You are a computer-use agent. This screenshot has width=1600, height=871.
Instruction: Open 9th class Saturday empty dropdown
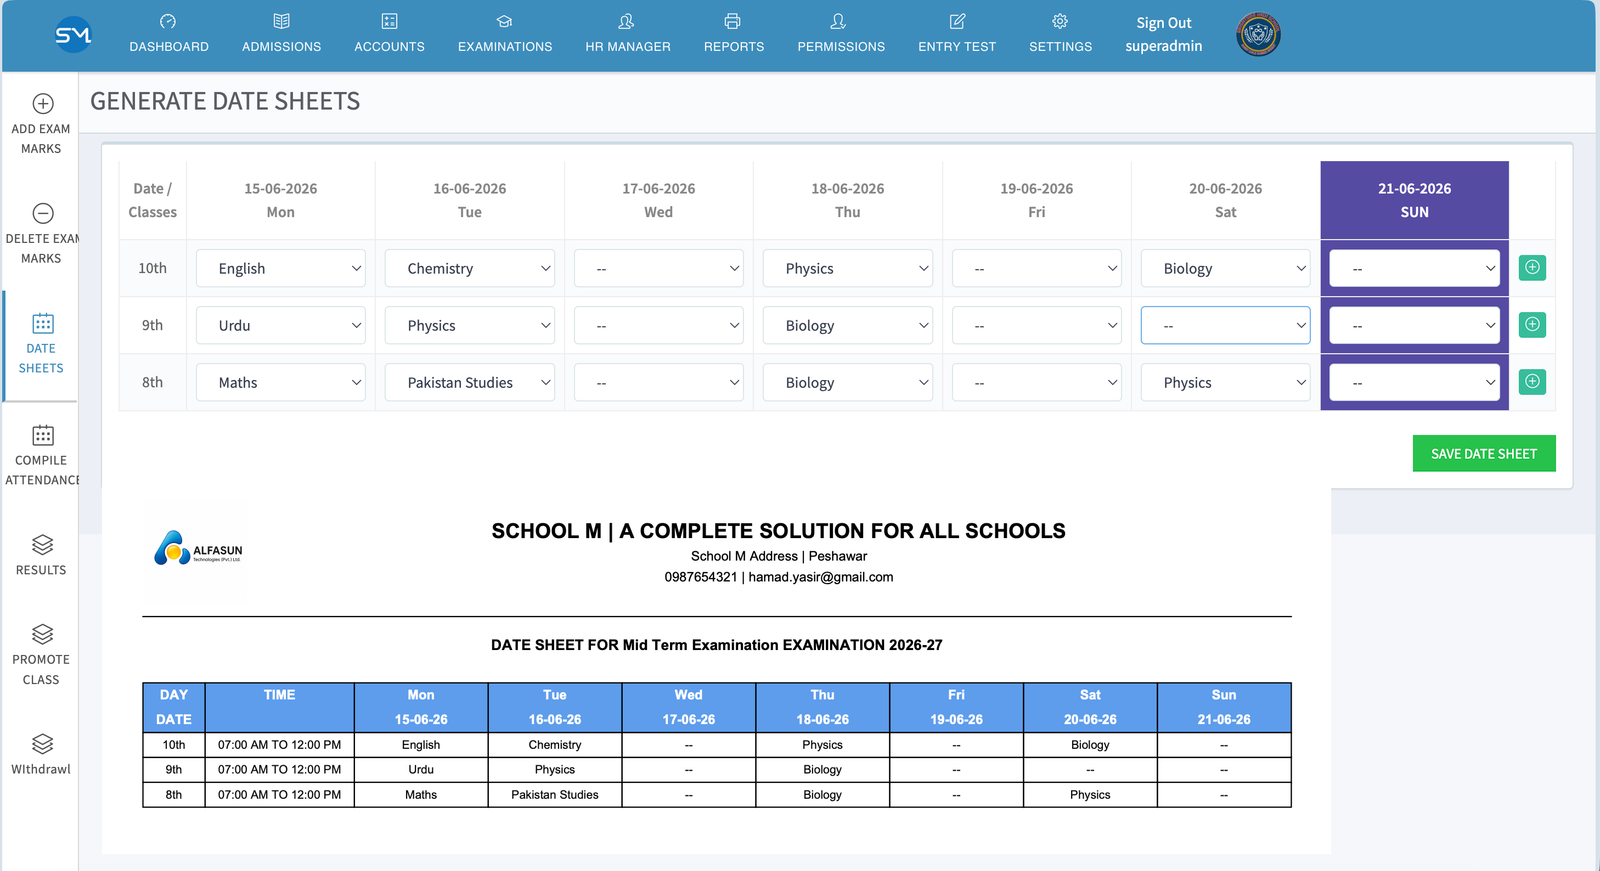1226,325
